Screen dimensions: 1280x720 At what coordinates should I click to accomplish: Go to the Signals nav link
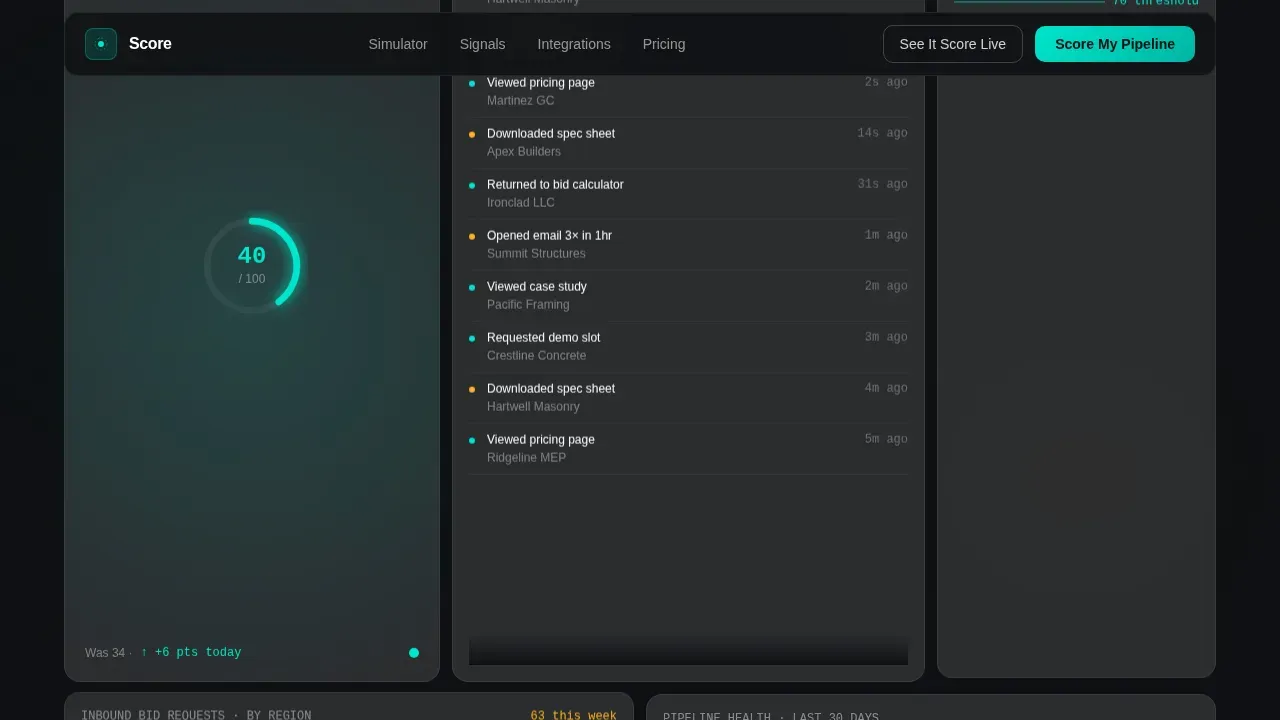pos(482,44)
